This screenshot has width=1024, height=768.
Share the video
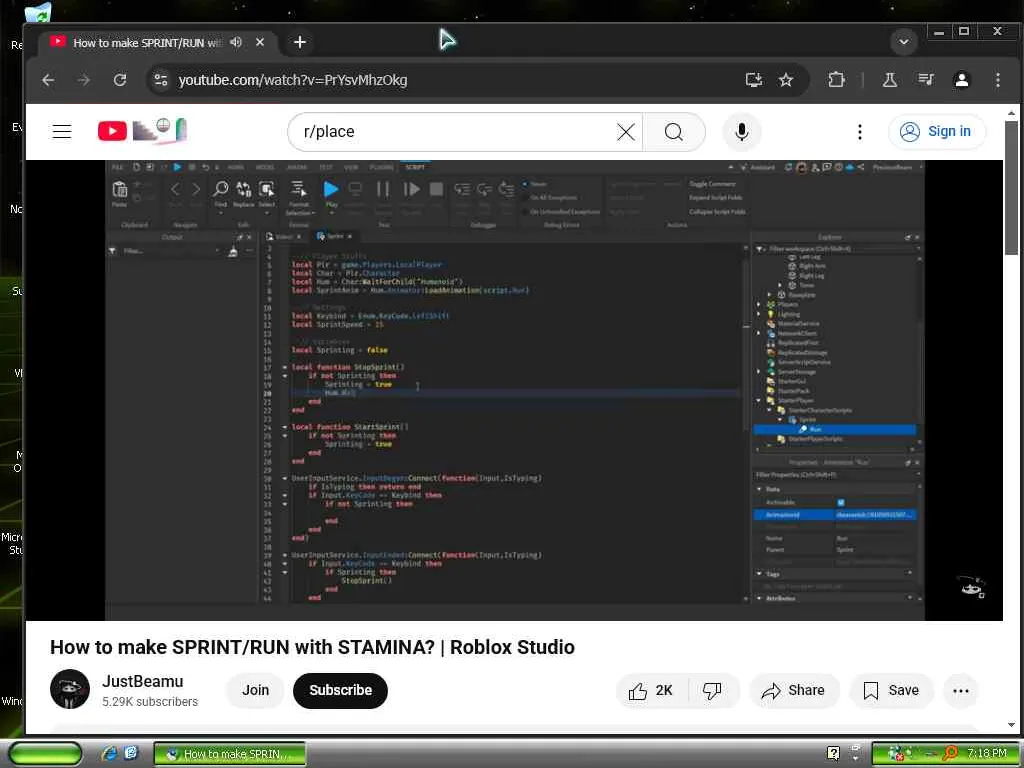click(x=794, y=690)
